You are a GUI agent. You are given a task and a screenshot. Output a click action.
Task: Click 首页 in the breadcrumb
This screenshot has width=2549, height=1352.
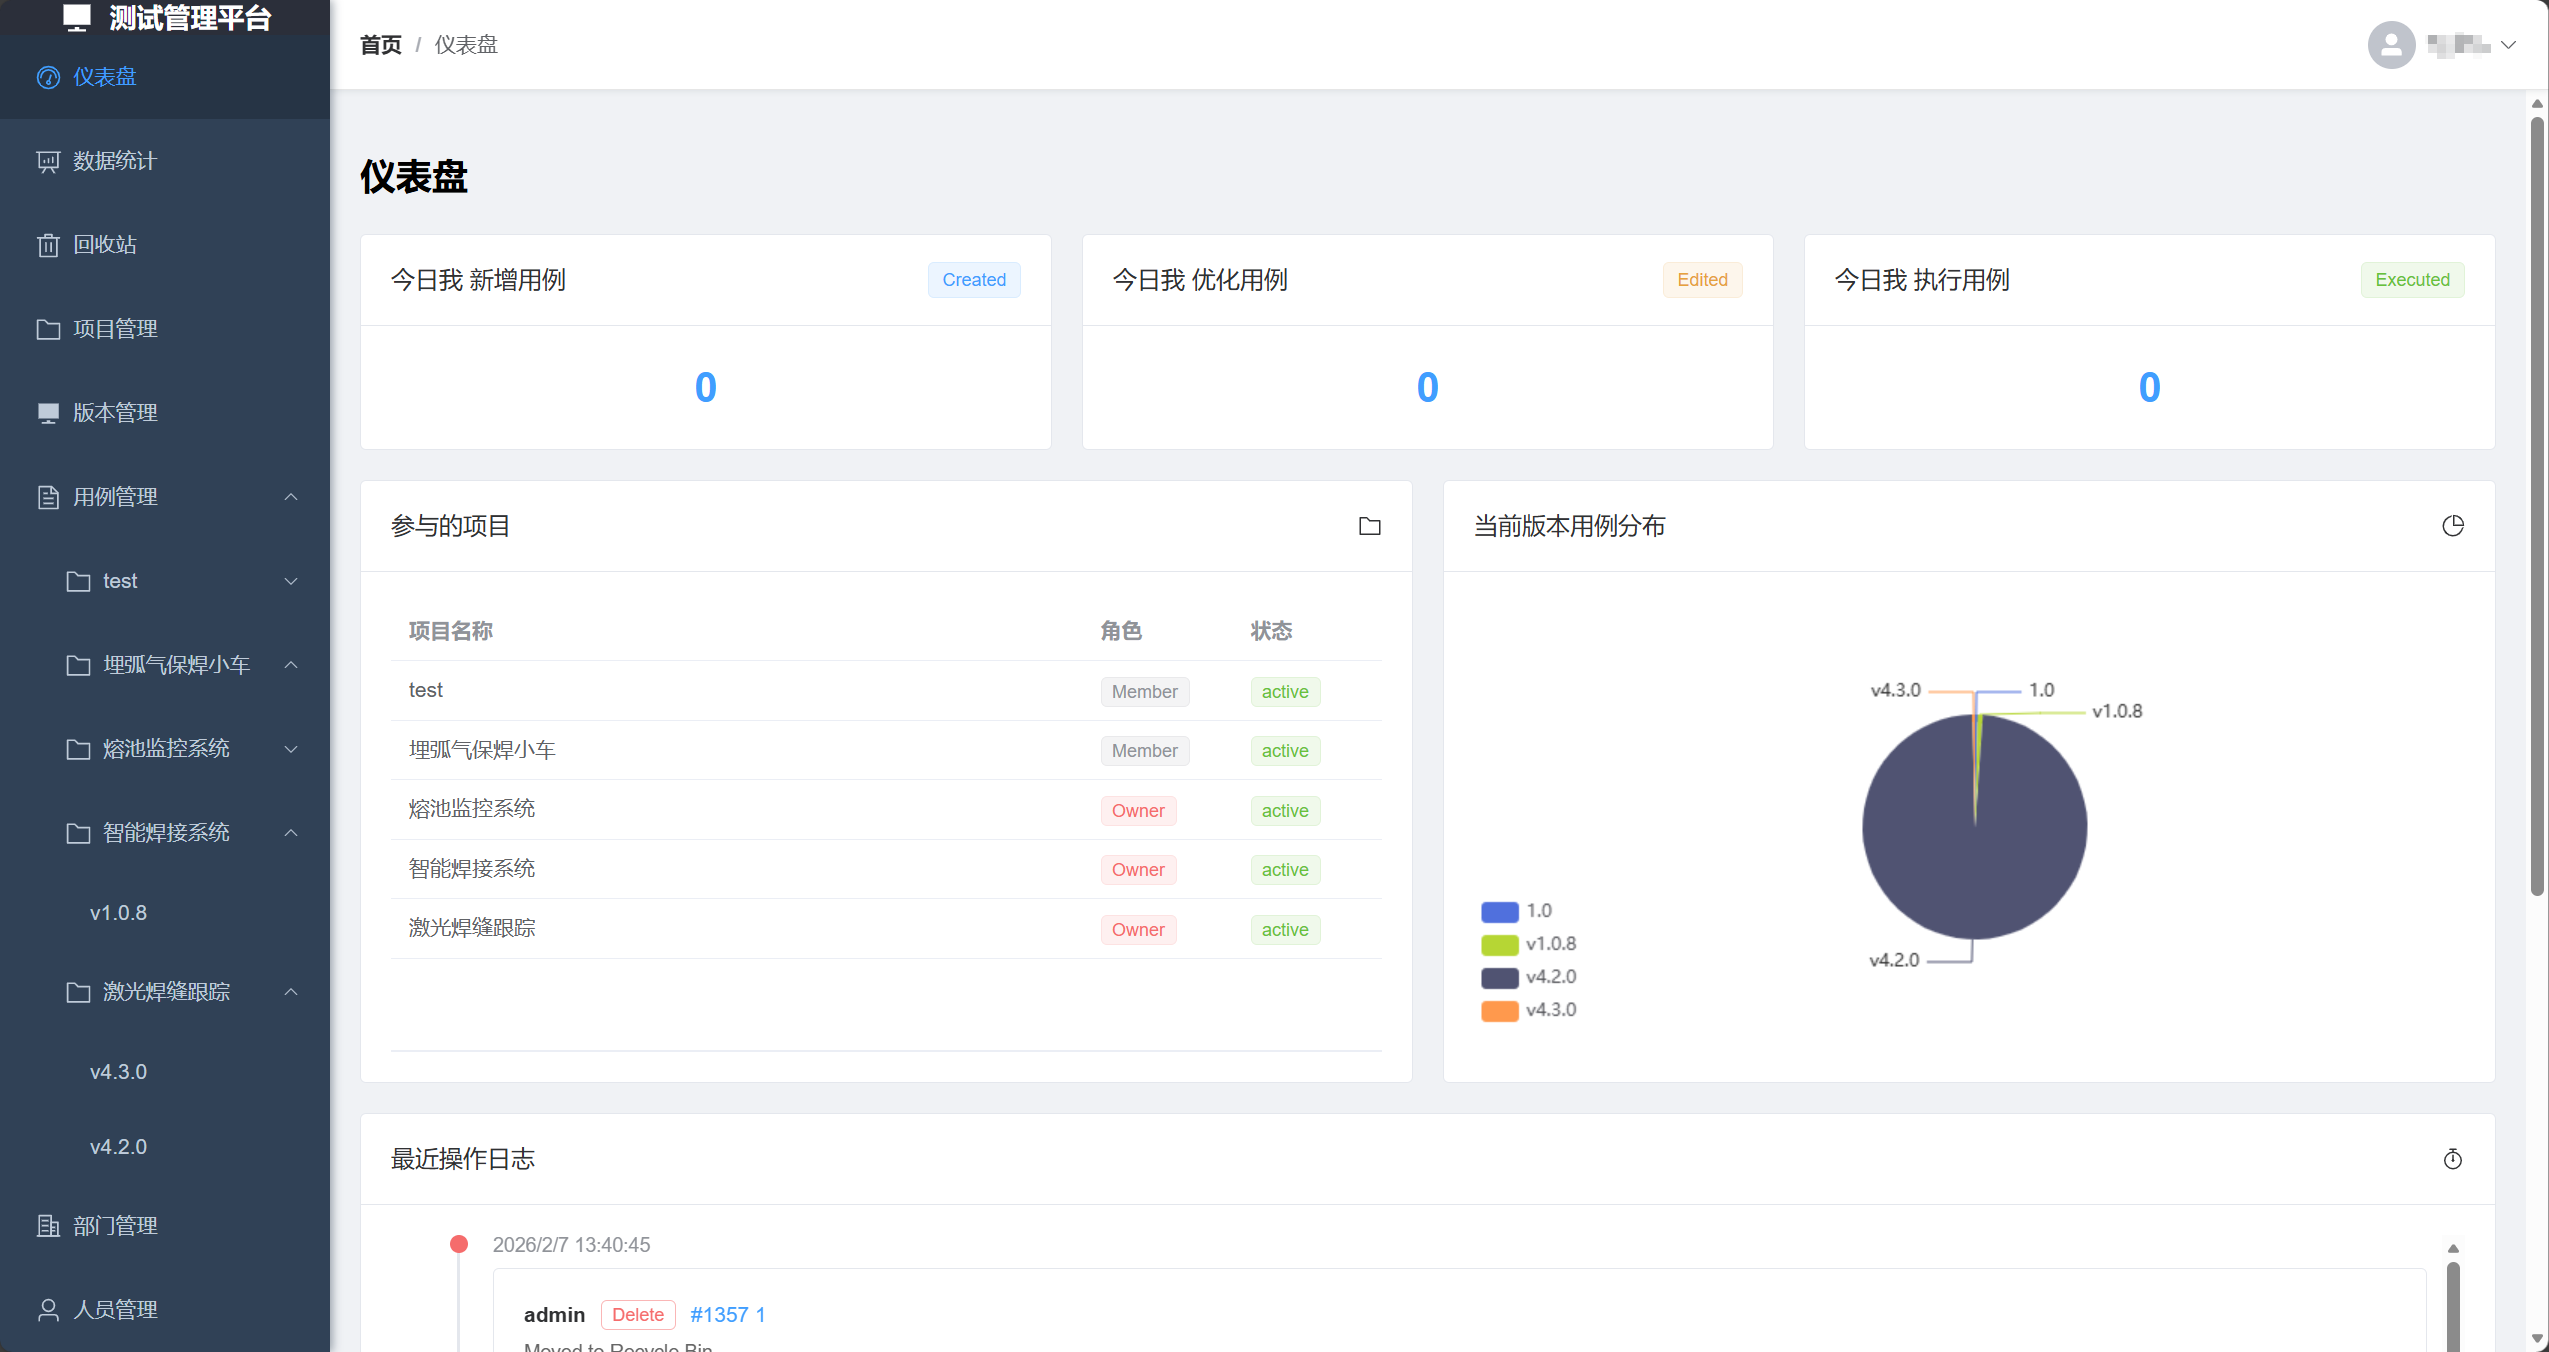tap(380, 45)
